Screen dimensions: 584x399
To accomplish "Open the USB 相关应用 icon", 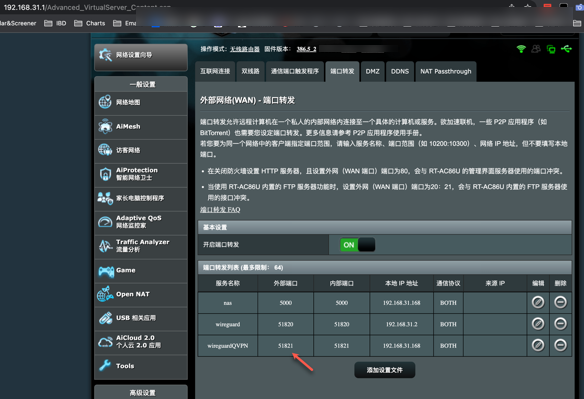I will click(x=105, y=318).
